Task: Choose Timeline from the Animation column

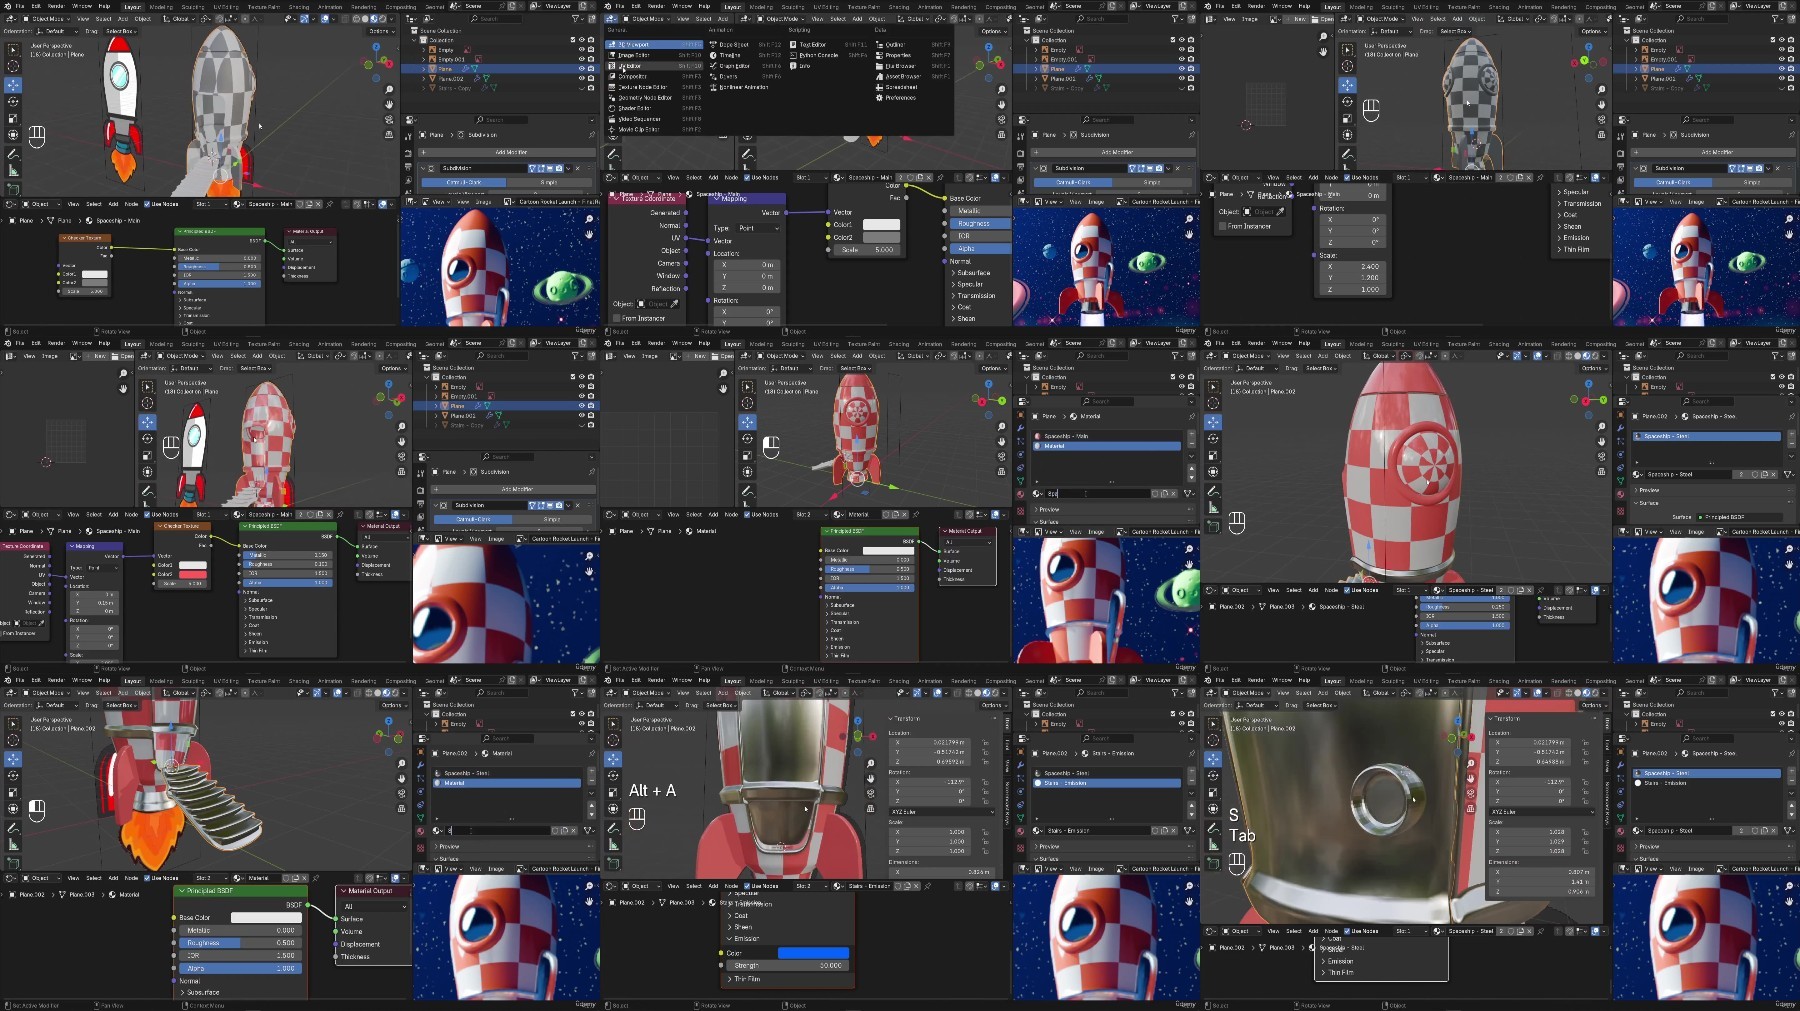Action: (x=730, y=55)
